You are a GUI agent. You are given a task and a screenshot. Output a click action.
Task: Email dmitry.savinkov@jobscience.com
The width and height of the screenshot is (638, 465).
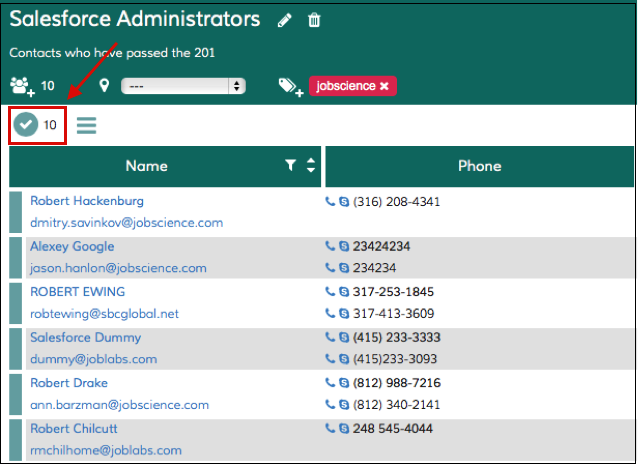pyautogui.click(x=127, y=223)
